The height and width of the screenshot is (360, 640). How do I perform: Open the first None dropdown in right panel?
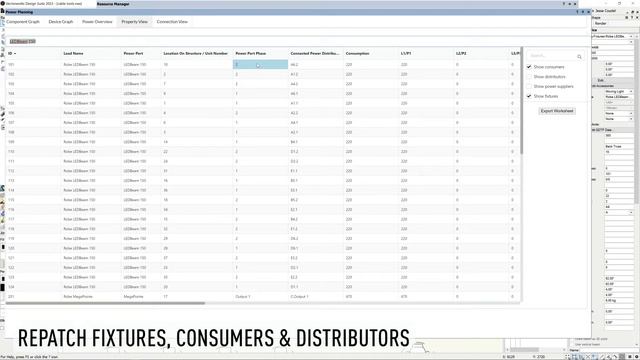point(619,113)
